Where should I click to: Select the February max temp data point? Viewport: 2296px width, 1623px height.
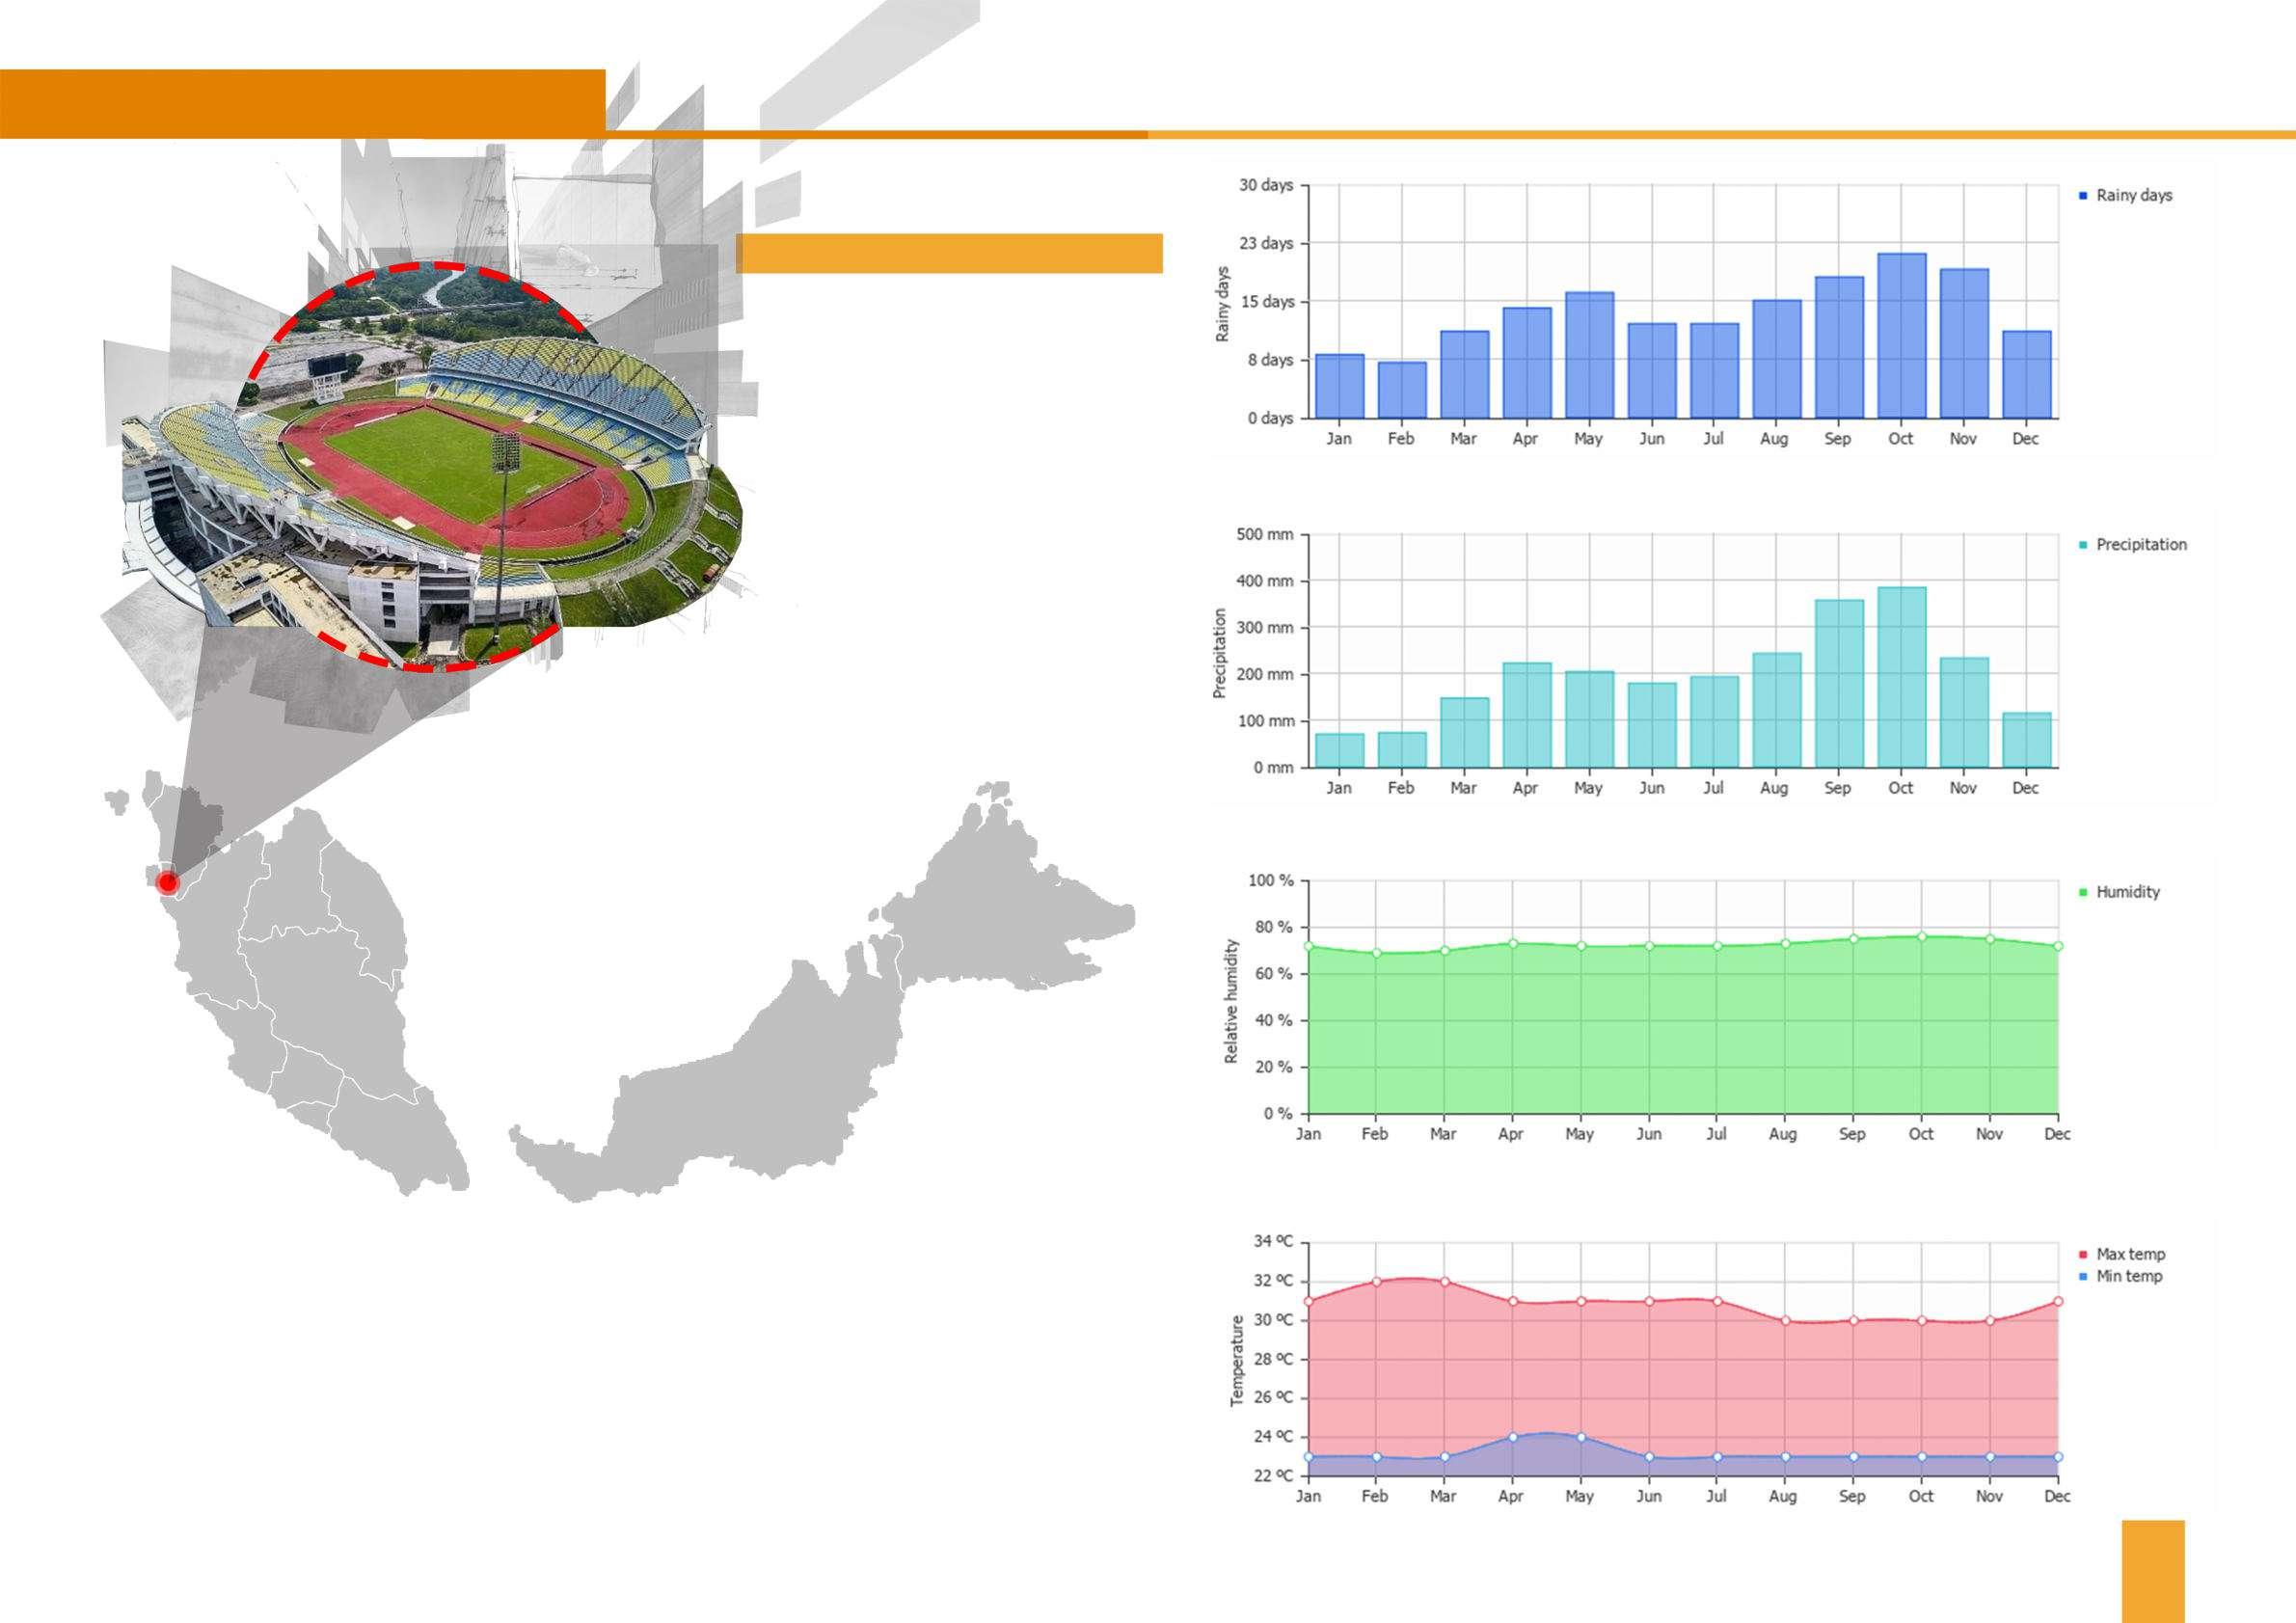pos(1376,1281)
